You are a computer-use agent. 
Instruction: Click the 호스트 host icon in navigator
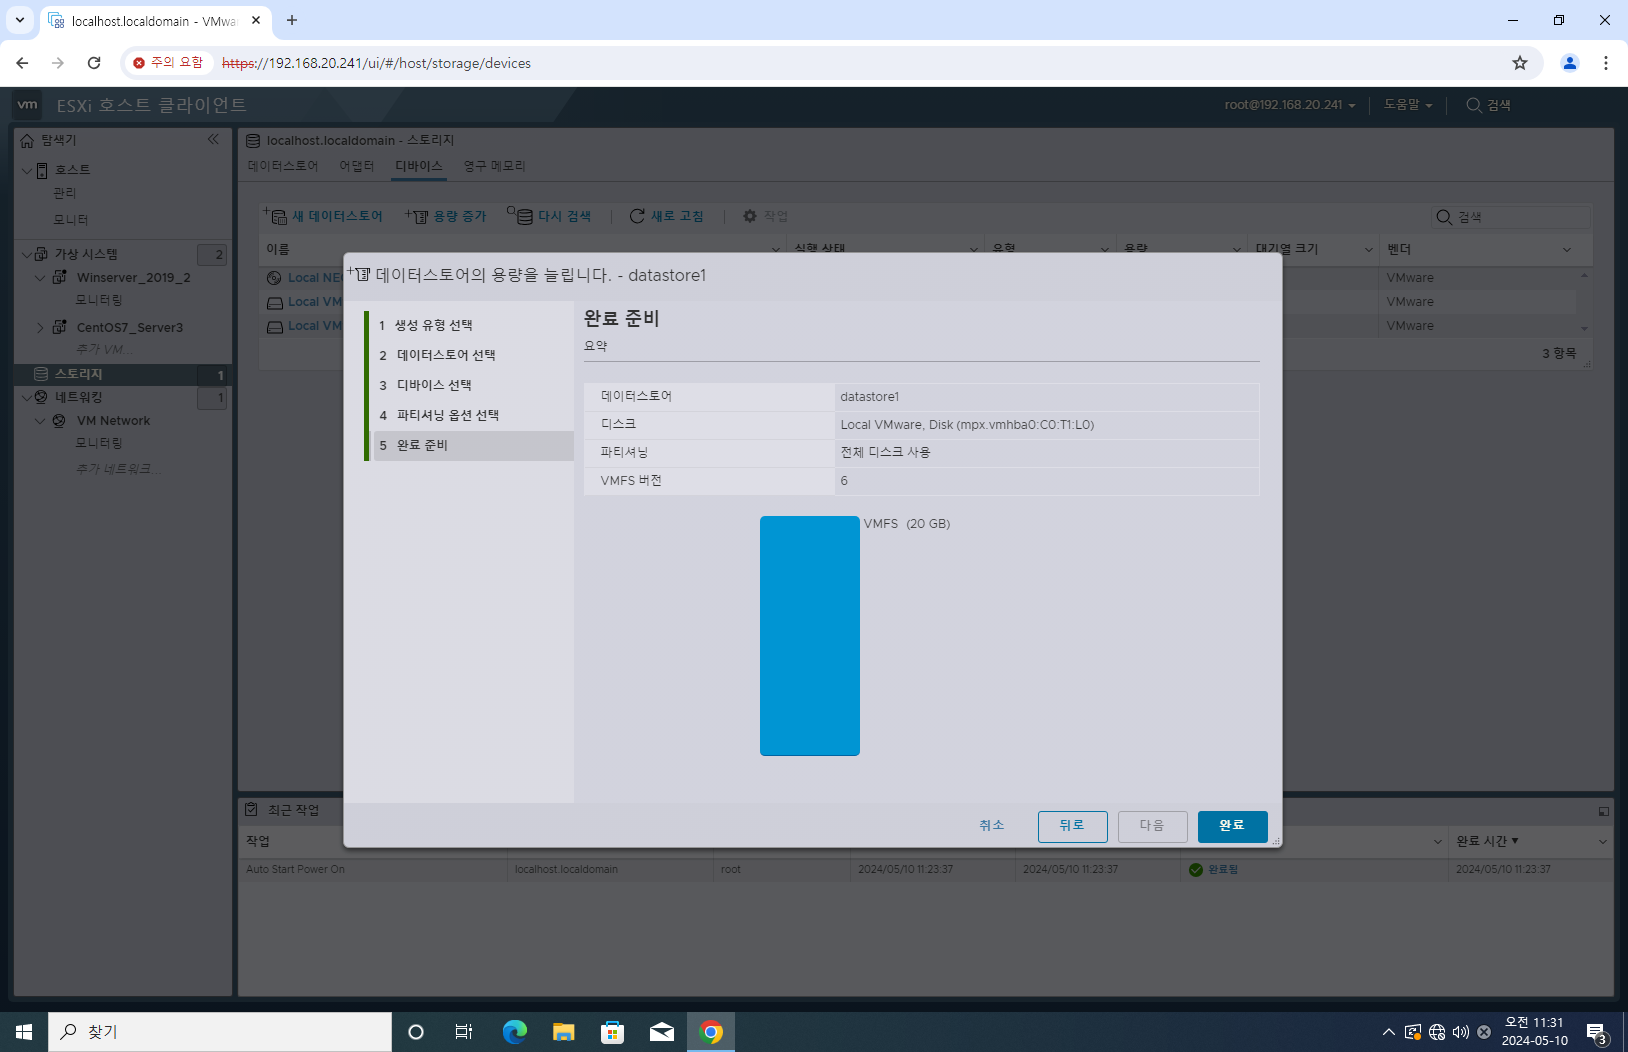point(42,170)
